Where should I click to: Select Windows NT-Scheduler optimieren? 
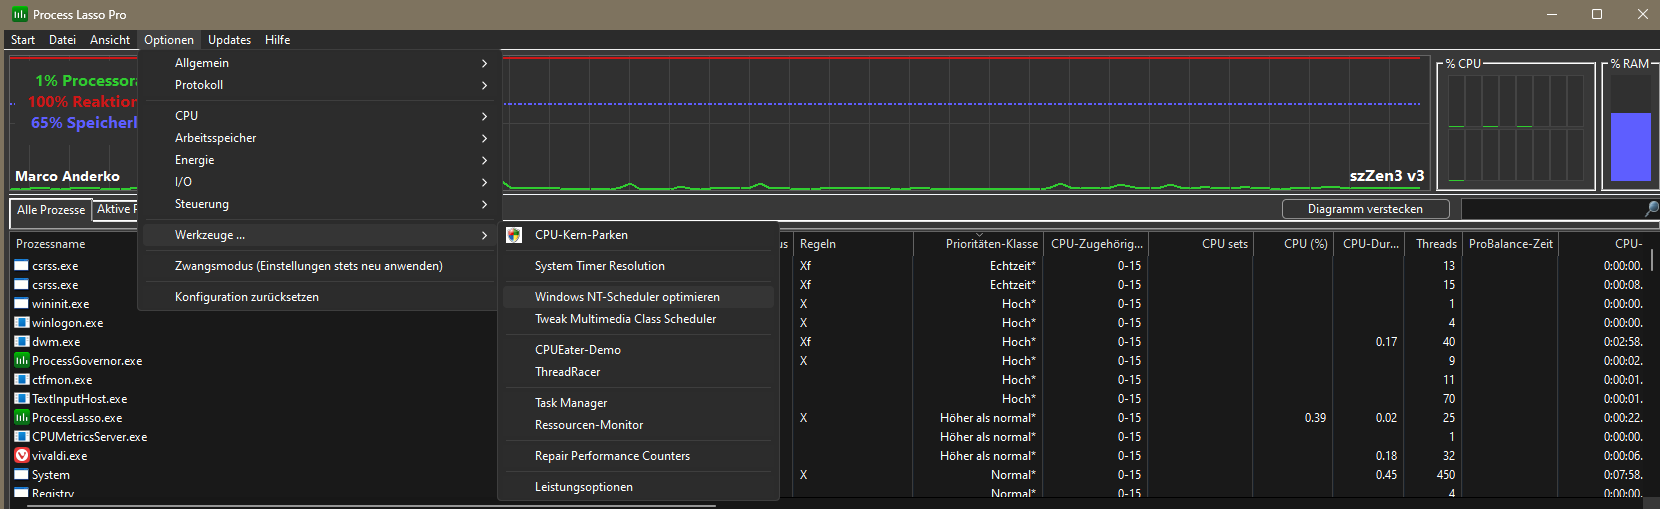[638, 297]
